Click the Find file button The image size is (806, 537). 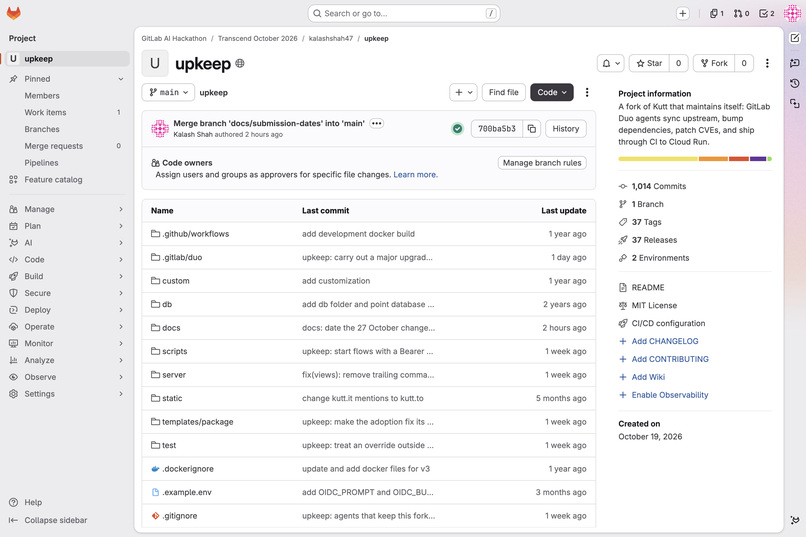coord(503,92)
